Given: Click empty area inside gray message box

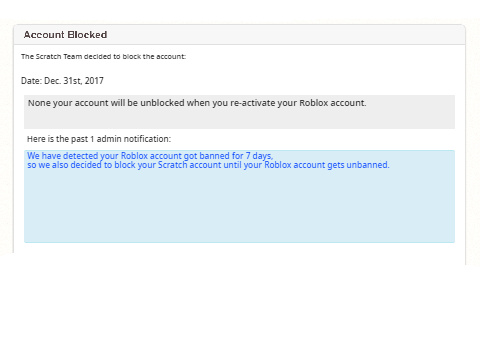Looking at the screenshot, I should coord(239,119).
